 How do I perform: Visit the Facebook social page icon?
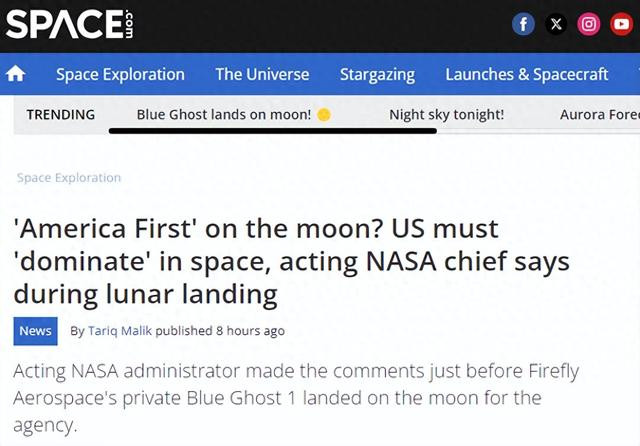click(523, 24)
